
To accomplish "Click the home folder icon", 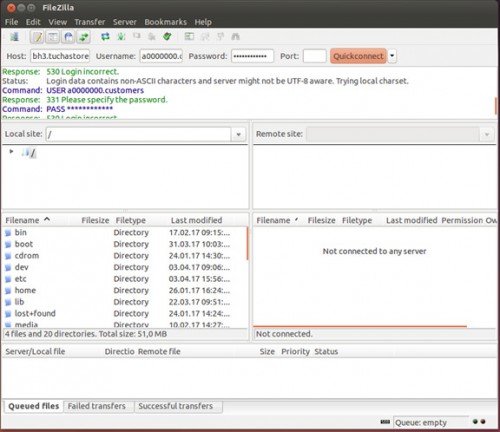I will click(x=8, y=291).
